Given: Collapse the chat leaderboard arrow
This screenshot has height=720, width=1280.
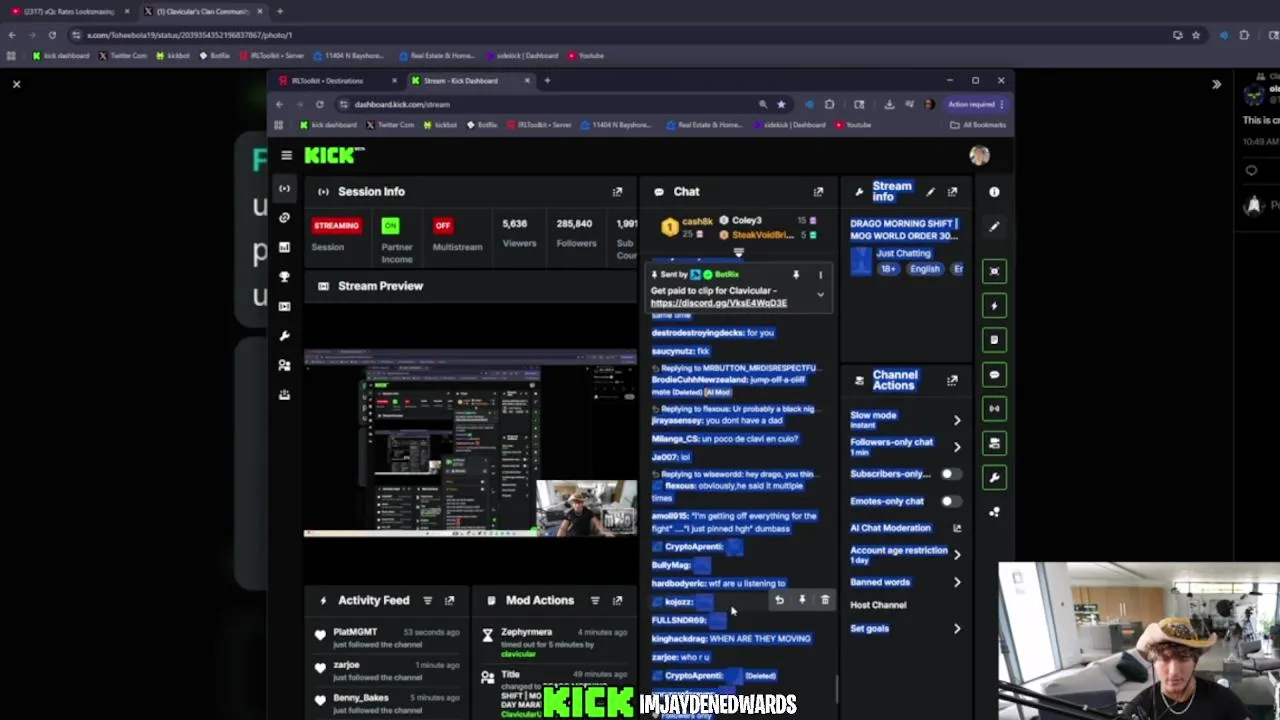Looking at the screenshot, I should click(739, 253).
